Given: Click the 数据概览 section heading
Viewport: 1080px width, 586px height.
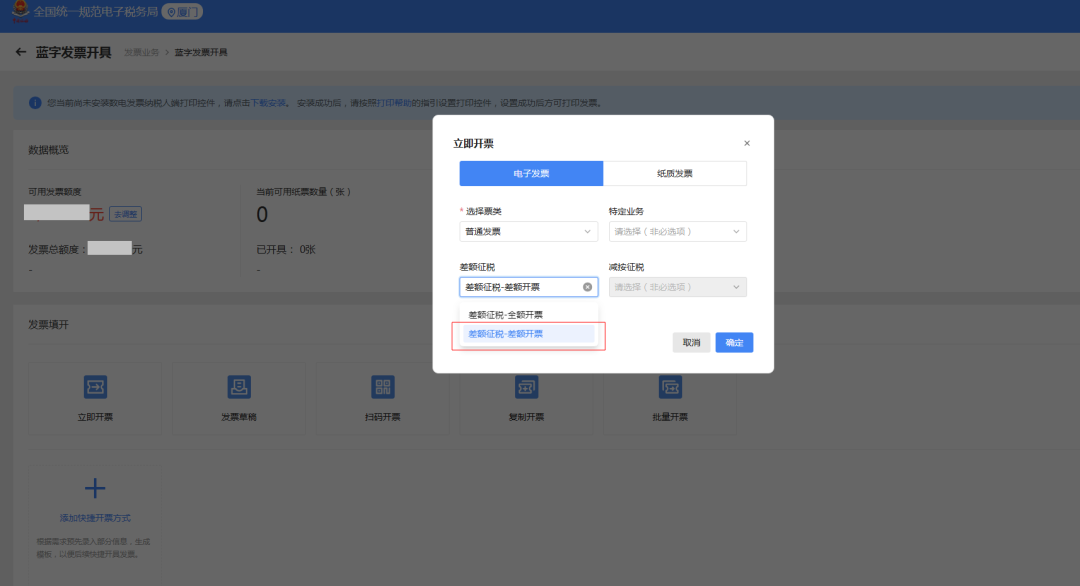Looking at the screenshot, I should 48,150.
